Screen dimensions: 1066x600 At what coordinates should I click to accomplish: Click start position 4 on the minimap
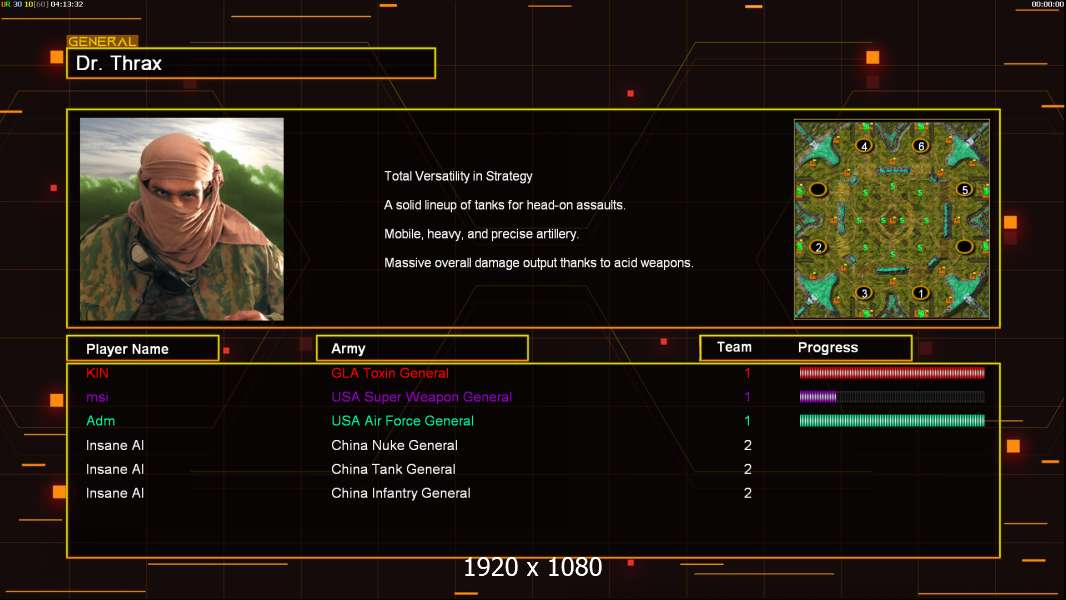864,146
